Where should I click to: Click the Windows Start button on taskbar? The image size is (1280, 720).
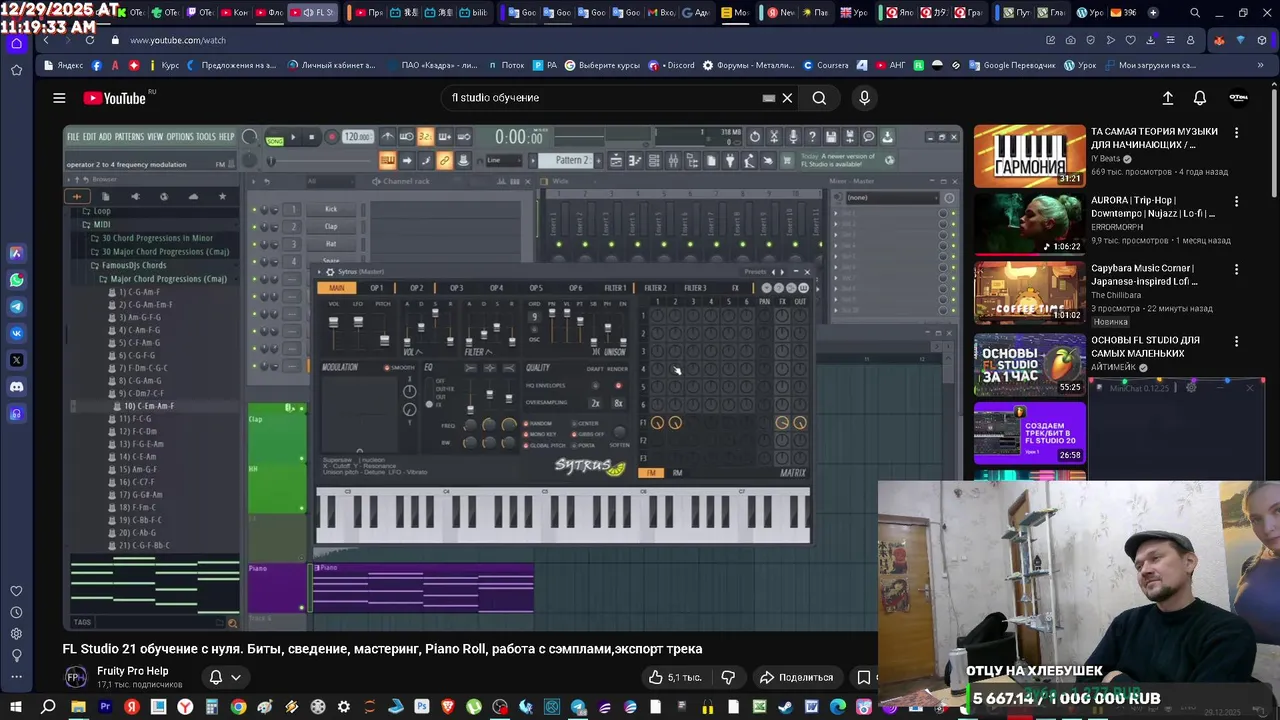[x=16, y=707]
